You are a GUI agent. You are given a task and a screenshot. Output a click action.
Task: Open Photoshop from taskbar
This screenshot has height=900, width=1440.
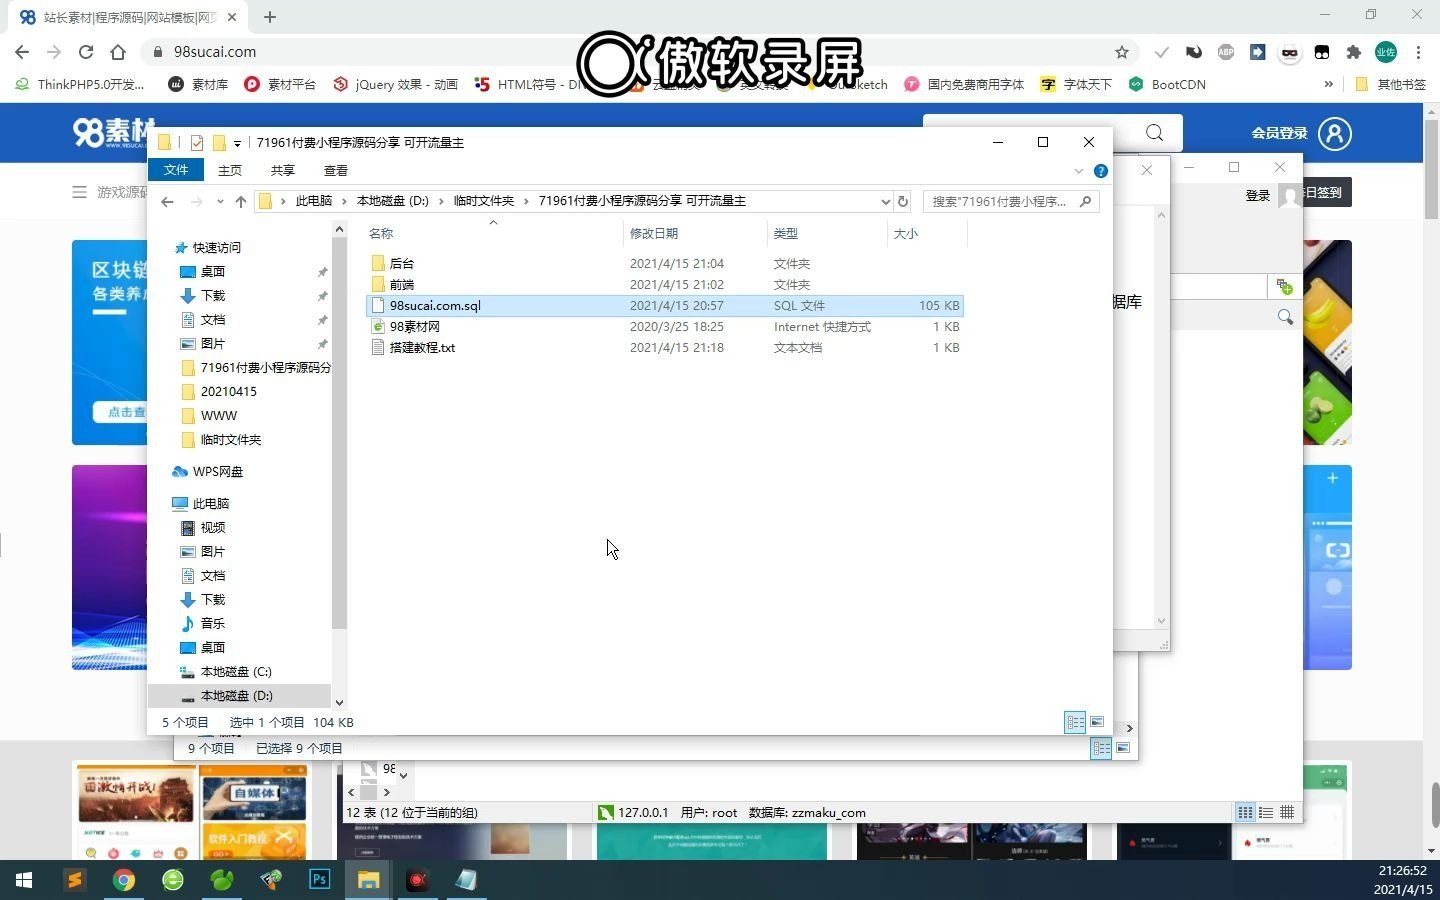pyautogui.click(x=320, y=880)
